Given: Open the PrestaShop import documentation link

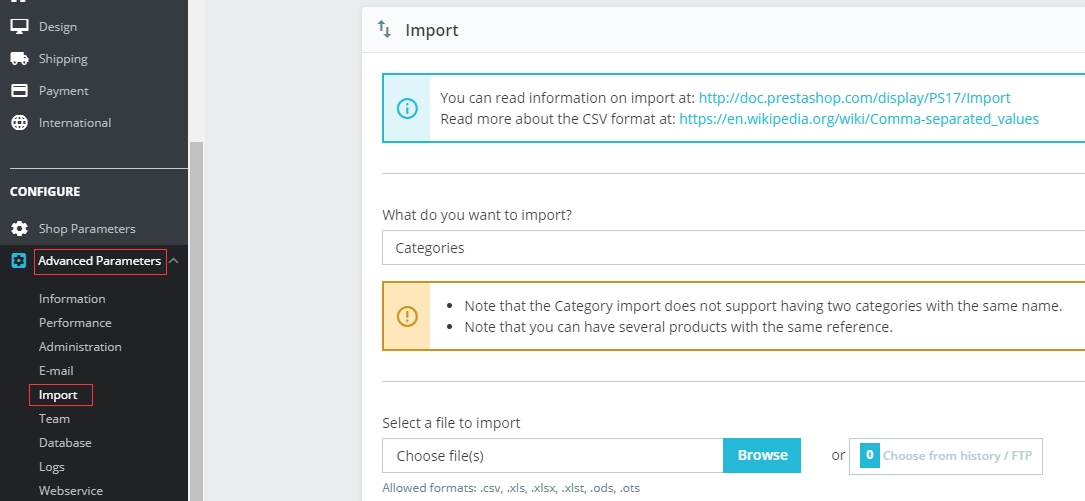Looking at the screenshot, I should 854,98.
